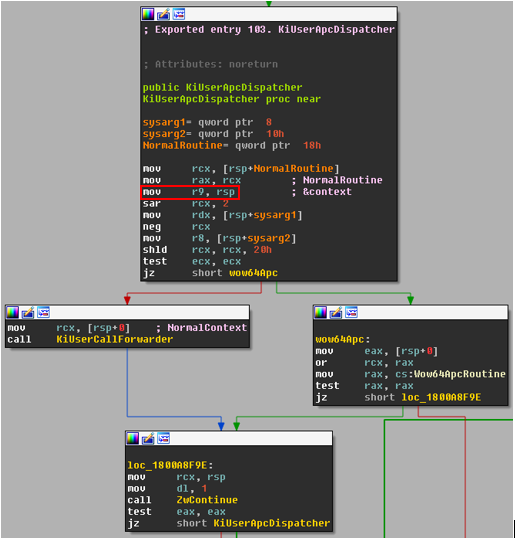Click the group nodes icon of the KiUserApcDispatcher proc block
This screenshot has height=539, width=515.
[179, 14]
